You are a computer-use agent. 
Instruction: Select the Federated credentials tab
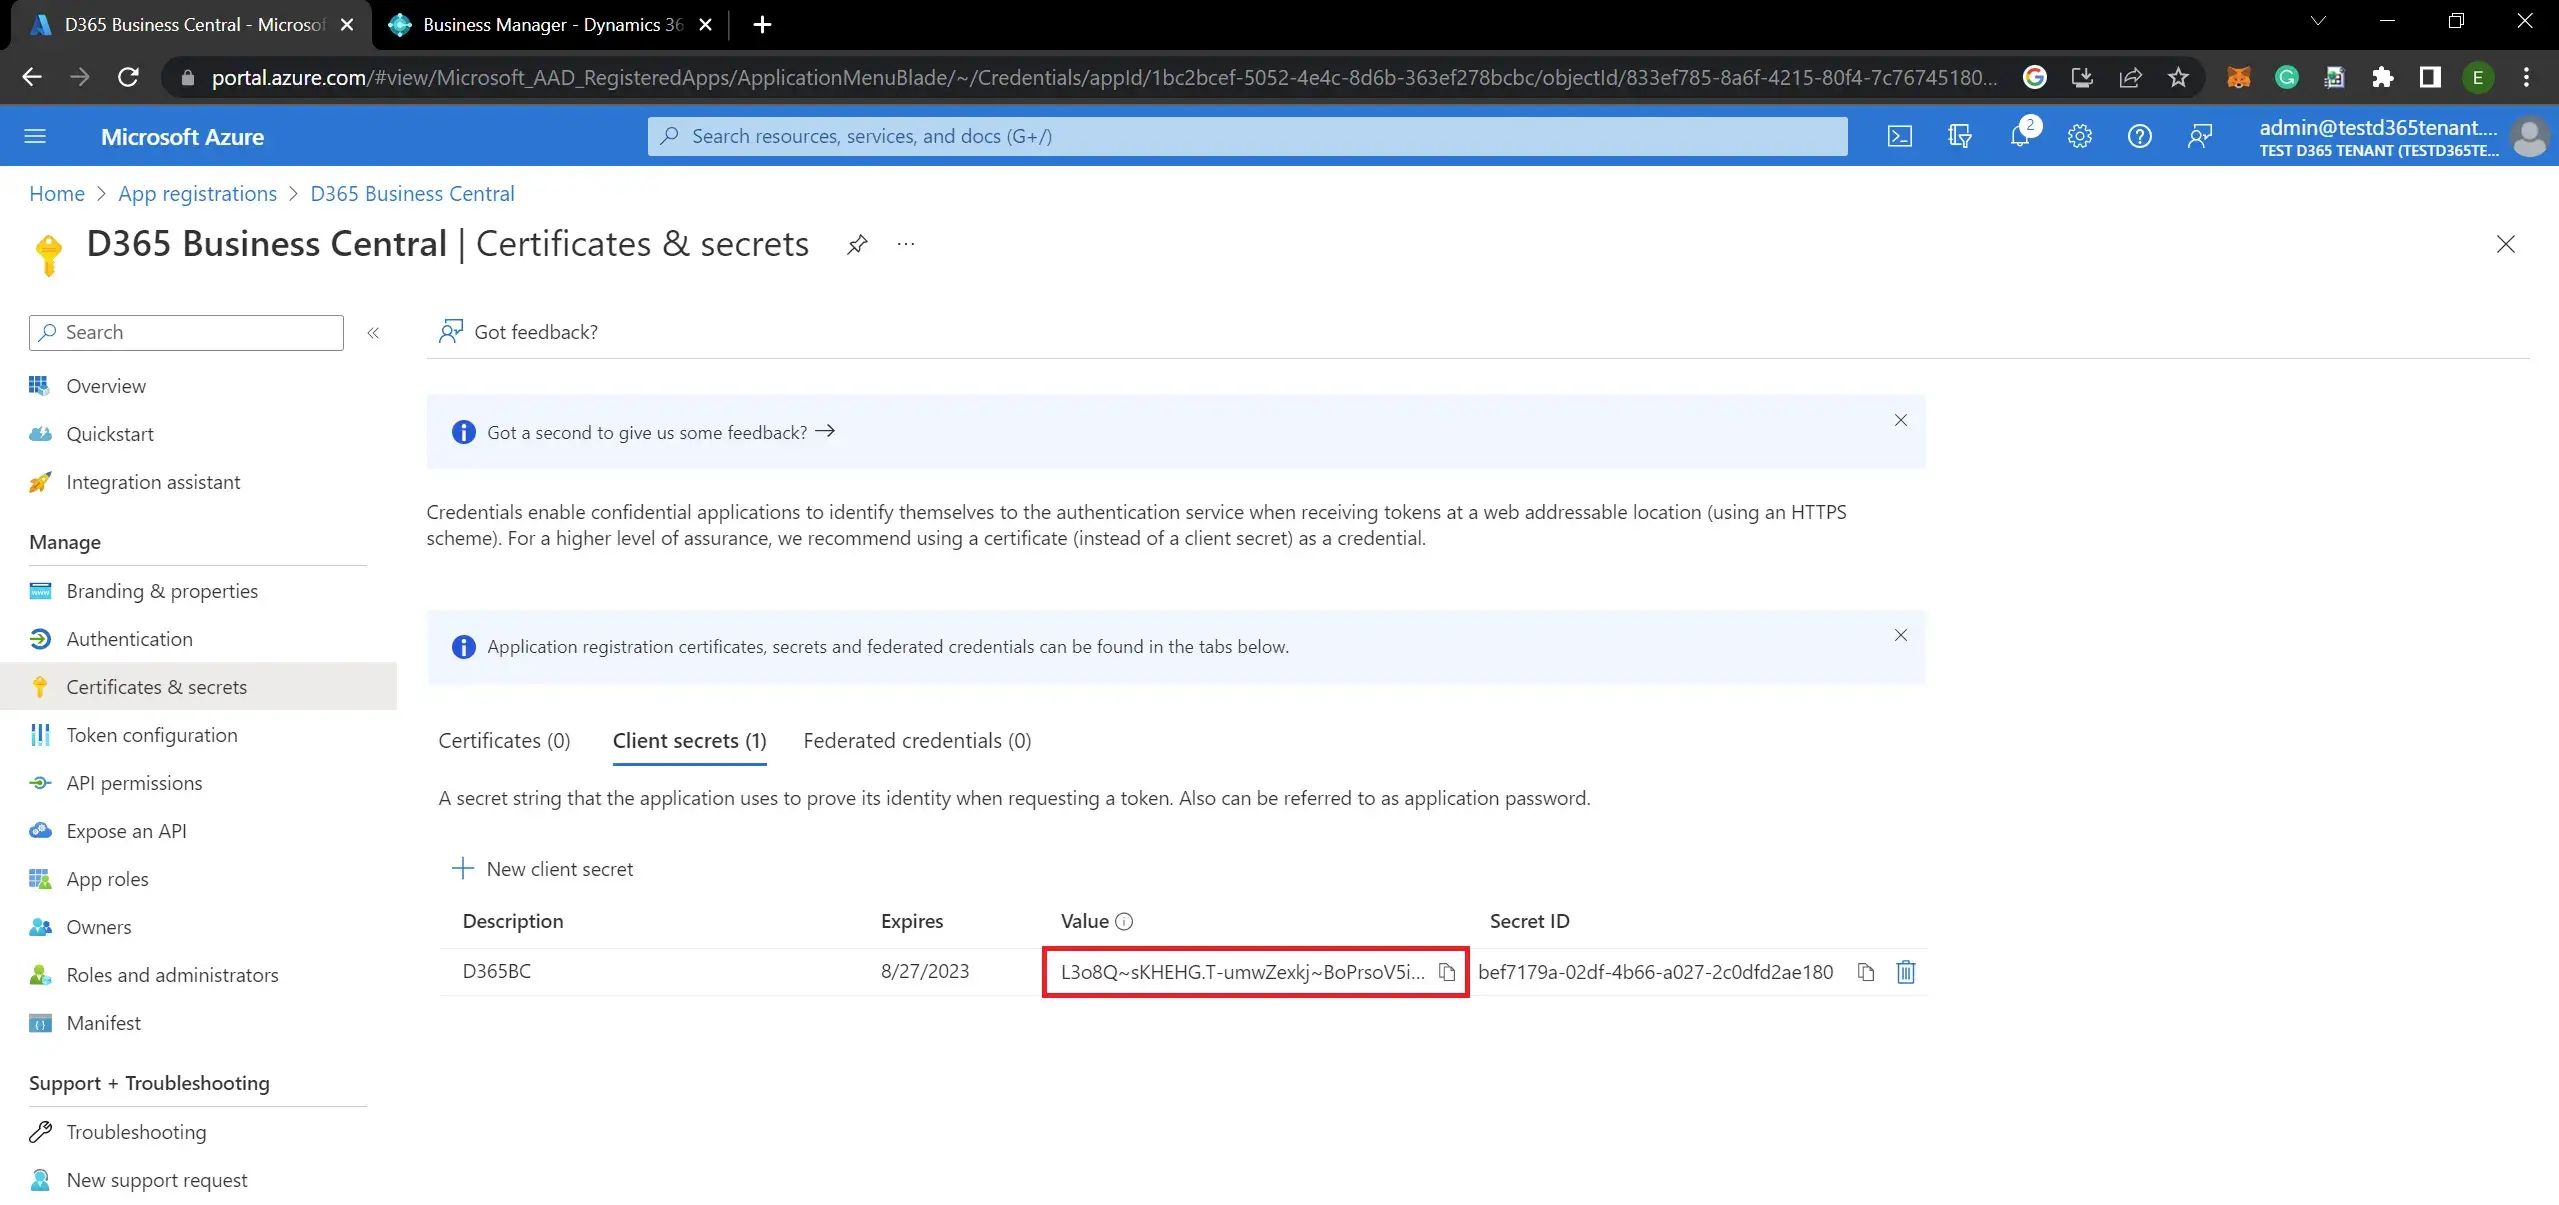click(x=917, y=740)
